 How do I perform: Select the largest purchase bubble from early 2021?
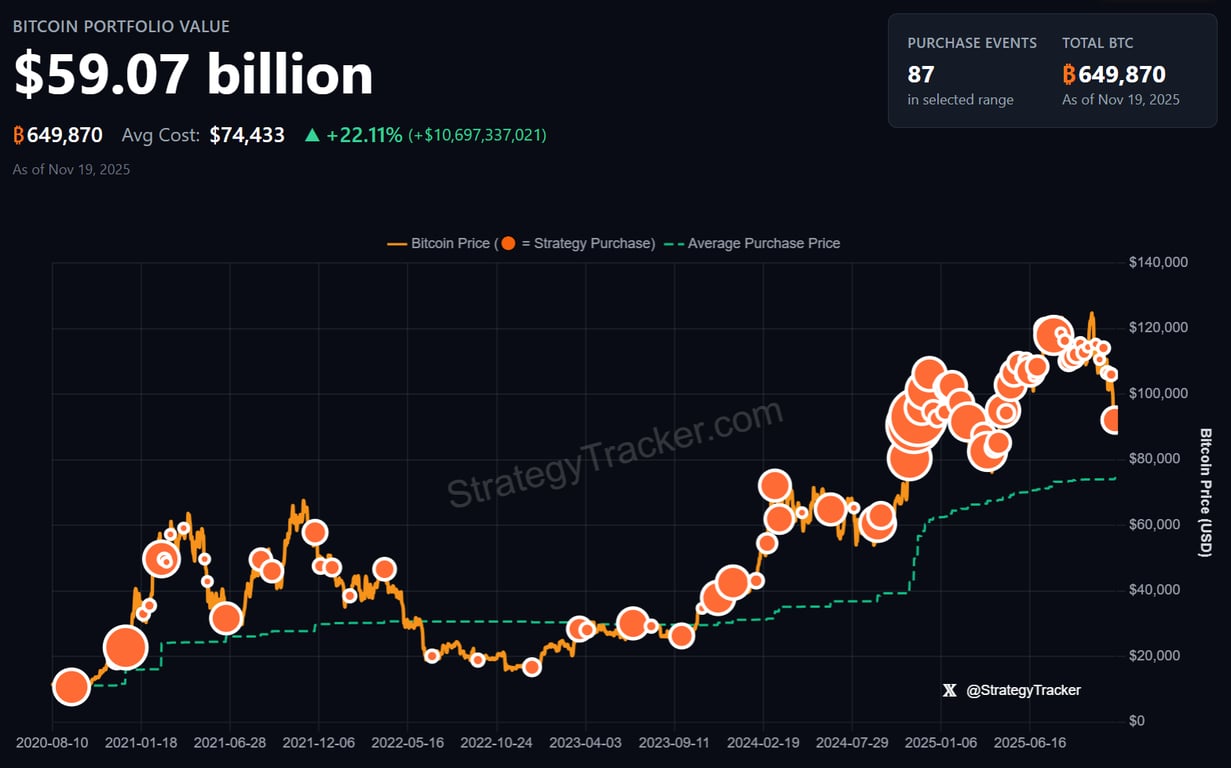tap(126, 647)
